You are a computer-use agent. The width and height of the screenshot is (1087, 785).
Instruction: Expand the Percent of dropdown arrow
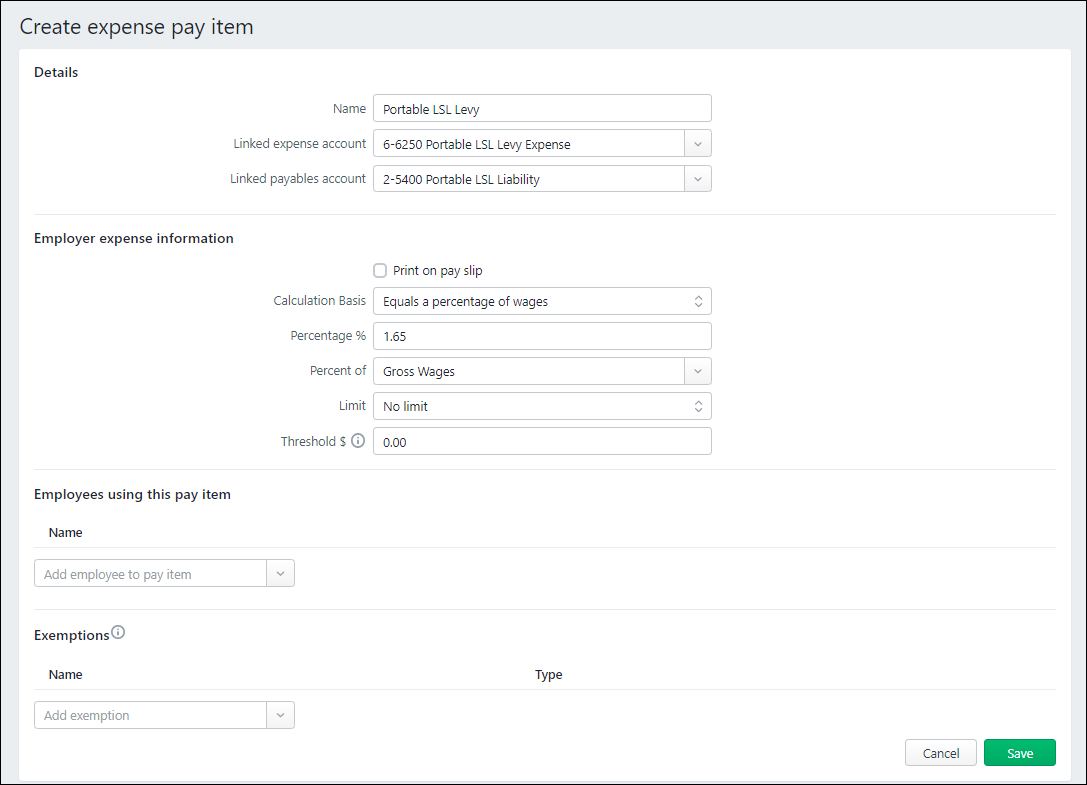click(698, 371)
